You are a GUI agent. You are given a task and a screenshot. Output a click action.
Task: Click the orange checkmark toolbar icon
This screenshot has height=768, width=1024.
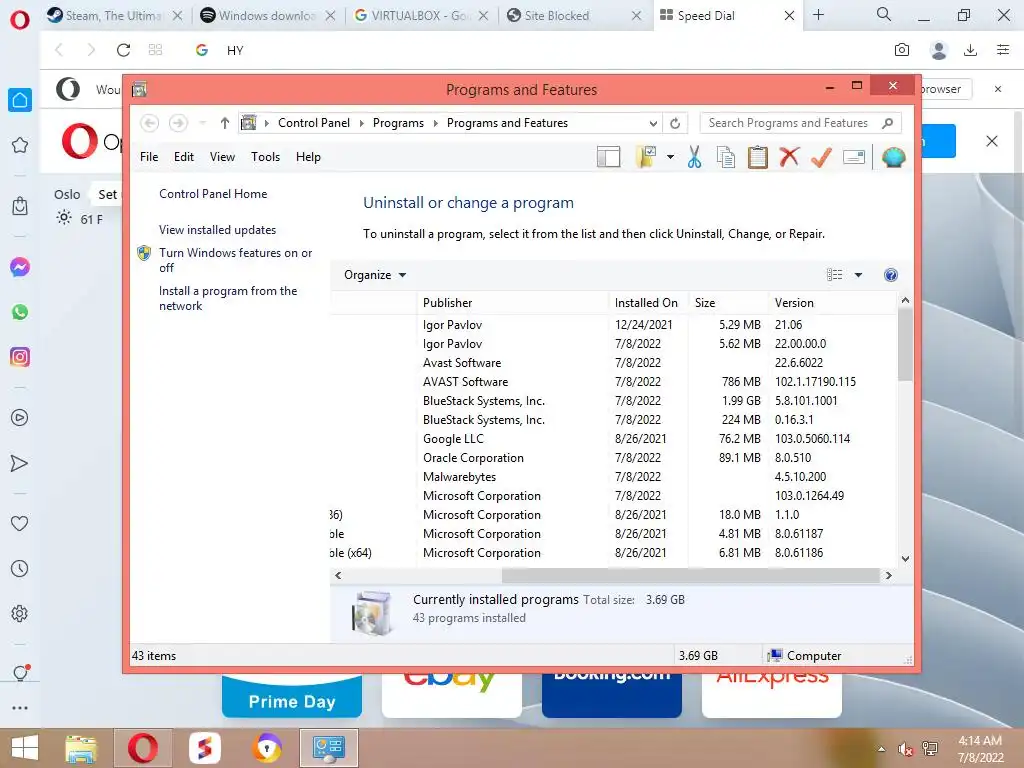821,157
